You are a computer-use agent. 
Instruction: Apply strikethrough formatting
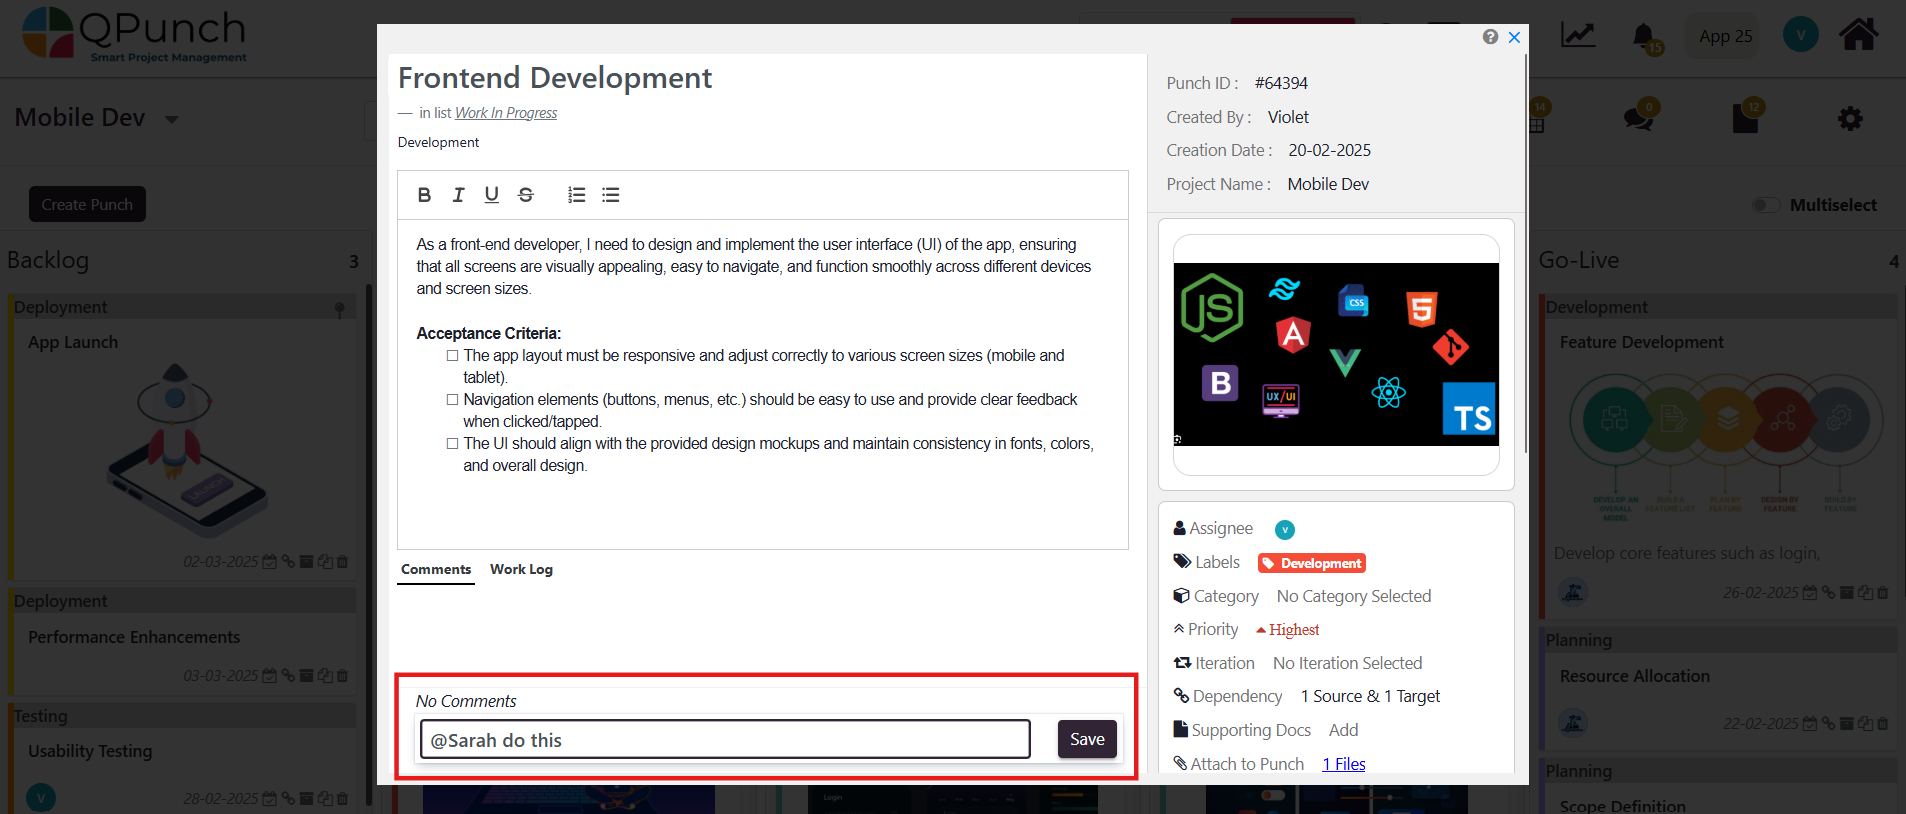click(x=526, y=195)
